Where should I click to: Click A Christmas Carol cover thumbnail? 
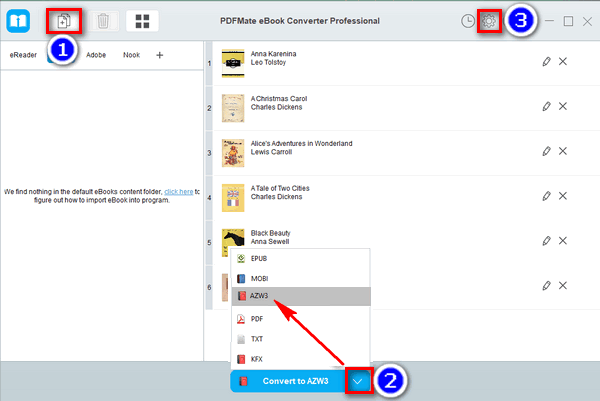(233, 108)
